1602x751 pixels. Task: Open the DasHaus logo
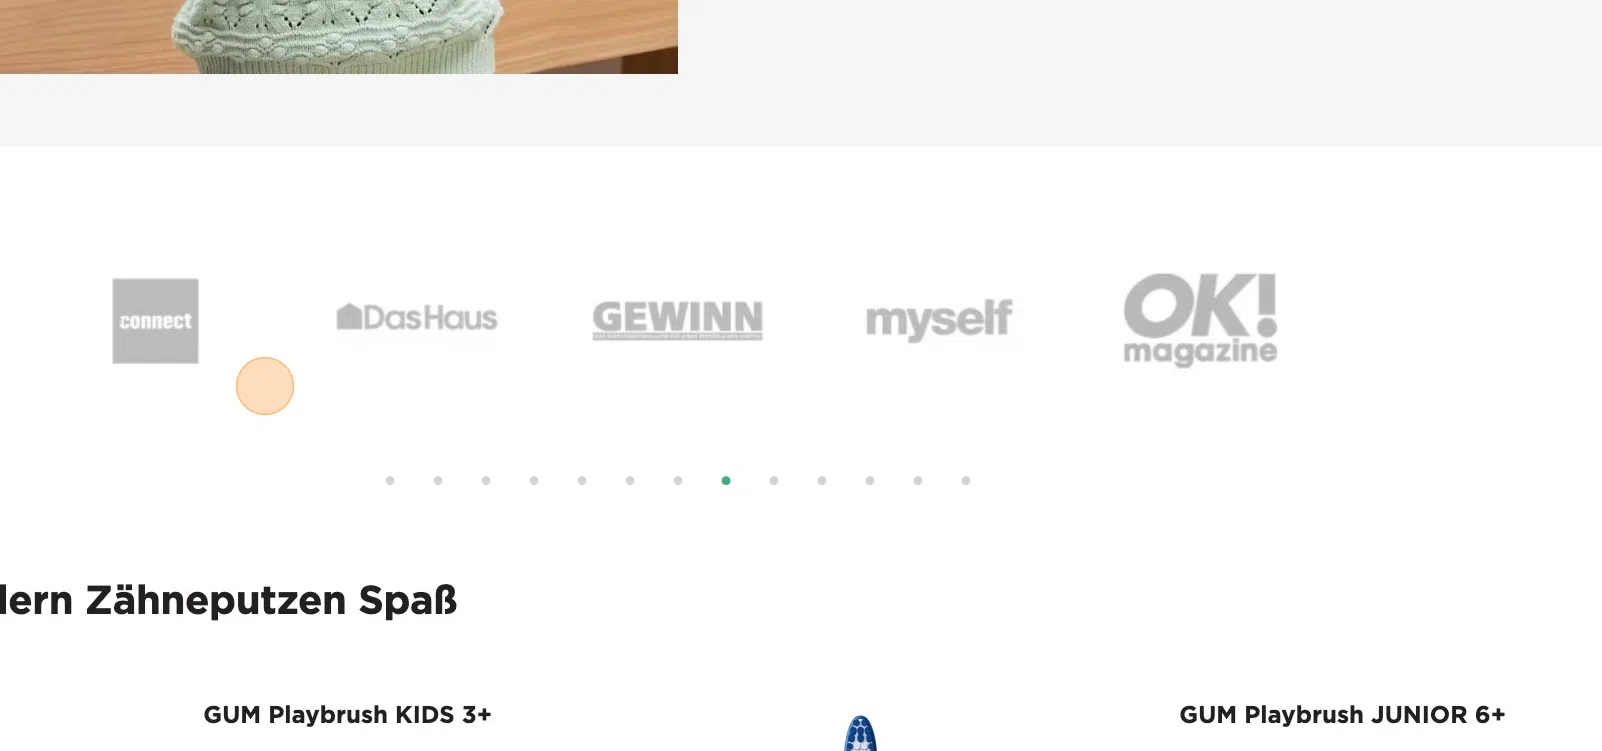click(417, 318)
